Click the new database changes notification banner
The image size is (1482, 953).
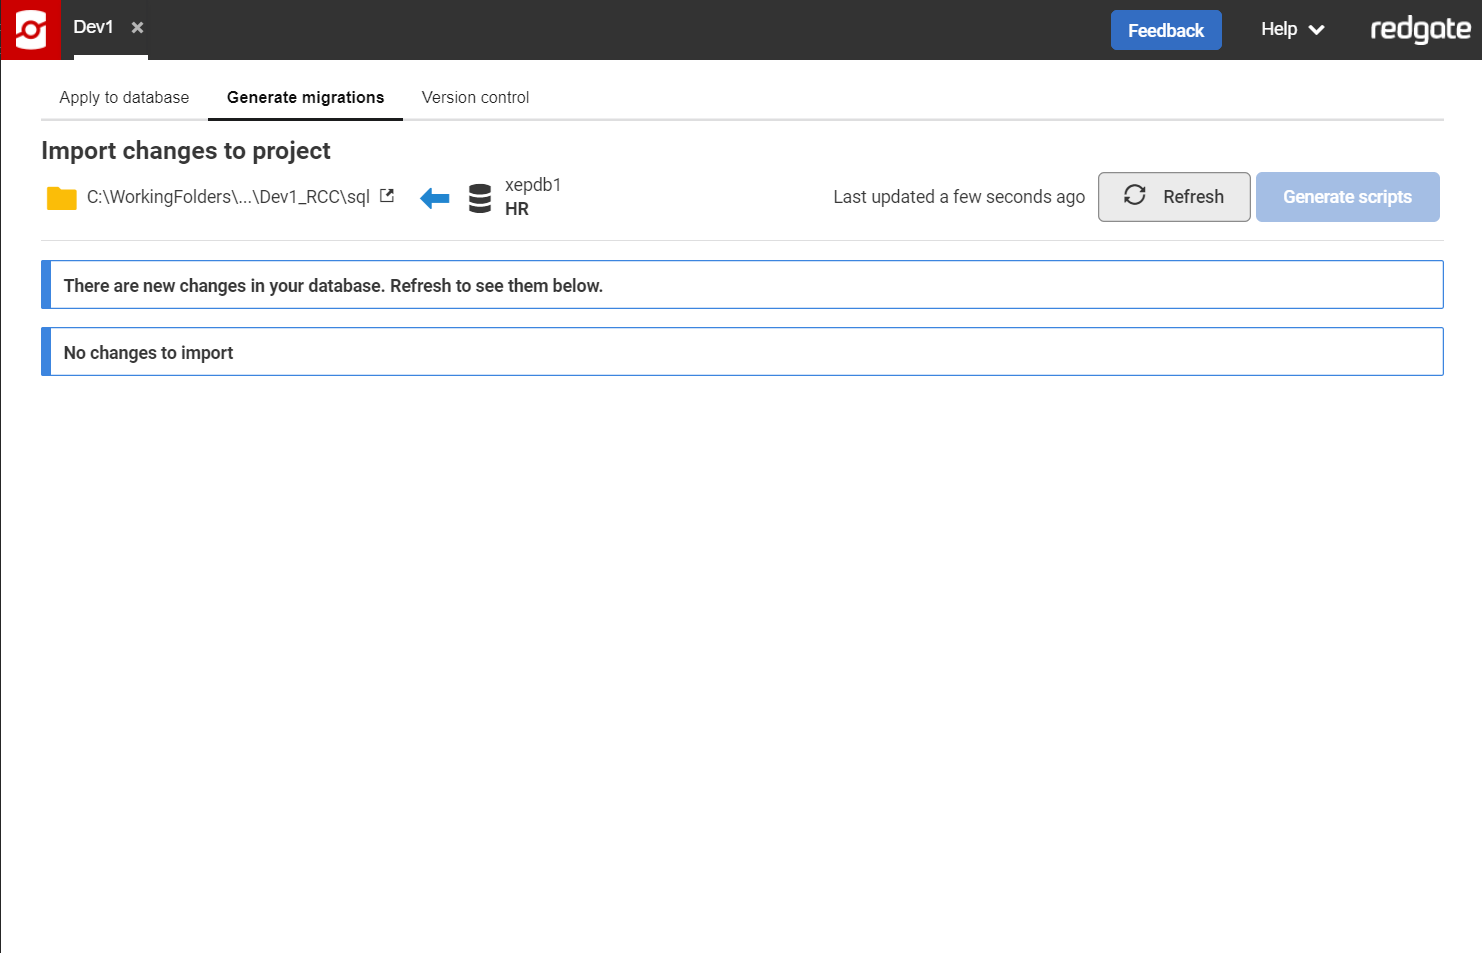pyautogui.click(x=742, y=285)
